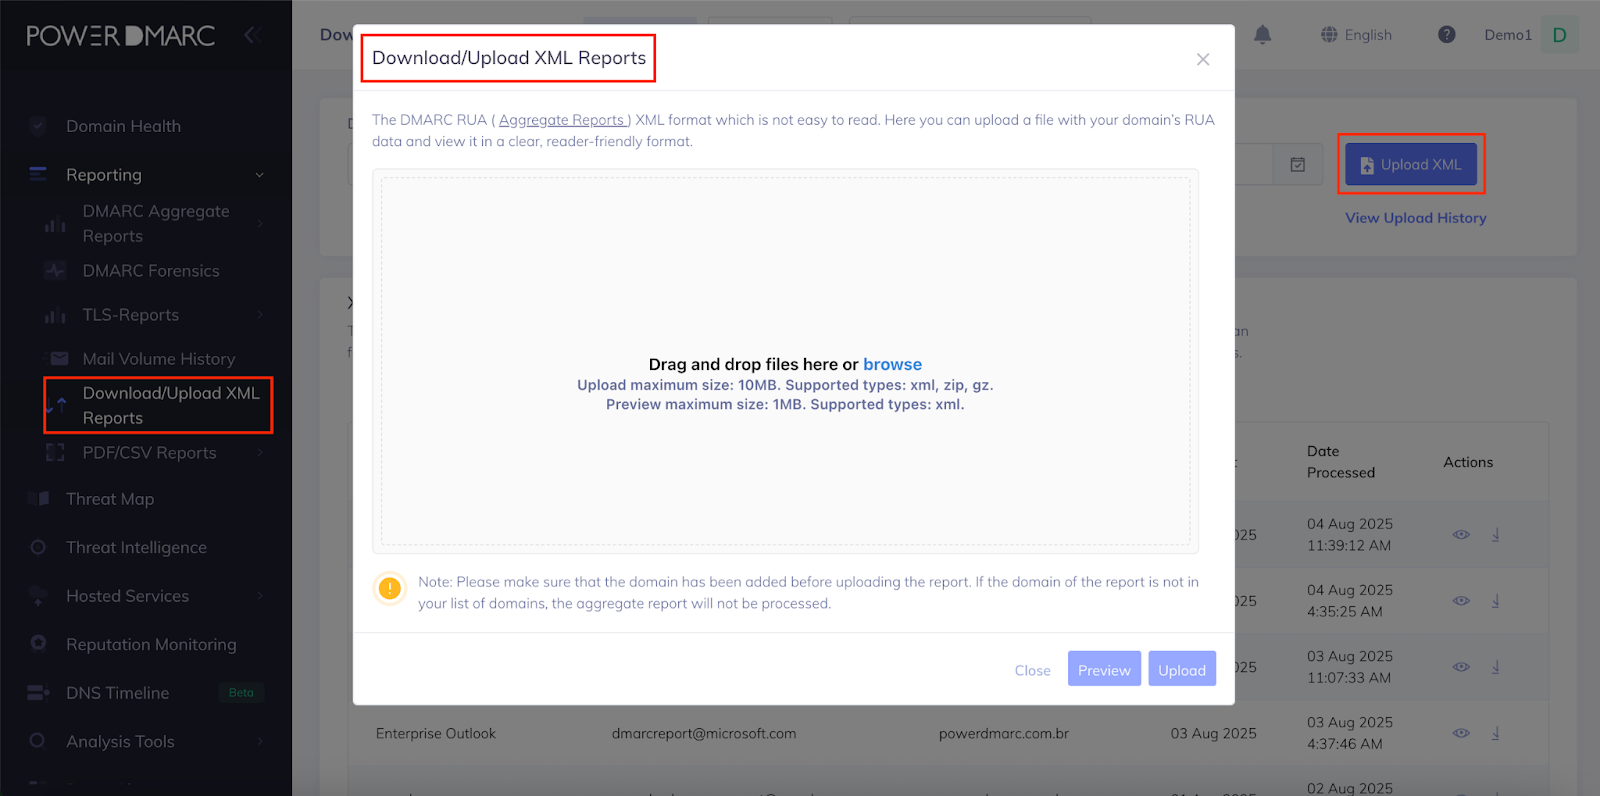Click the Reputation Monitoring icon
The image size is (1600, 796).
[38, 643]
